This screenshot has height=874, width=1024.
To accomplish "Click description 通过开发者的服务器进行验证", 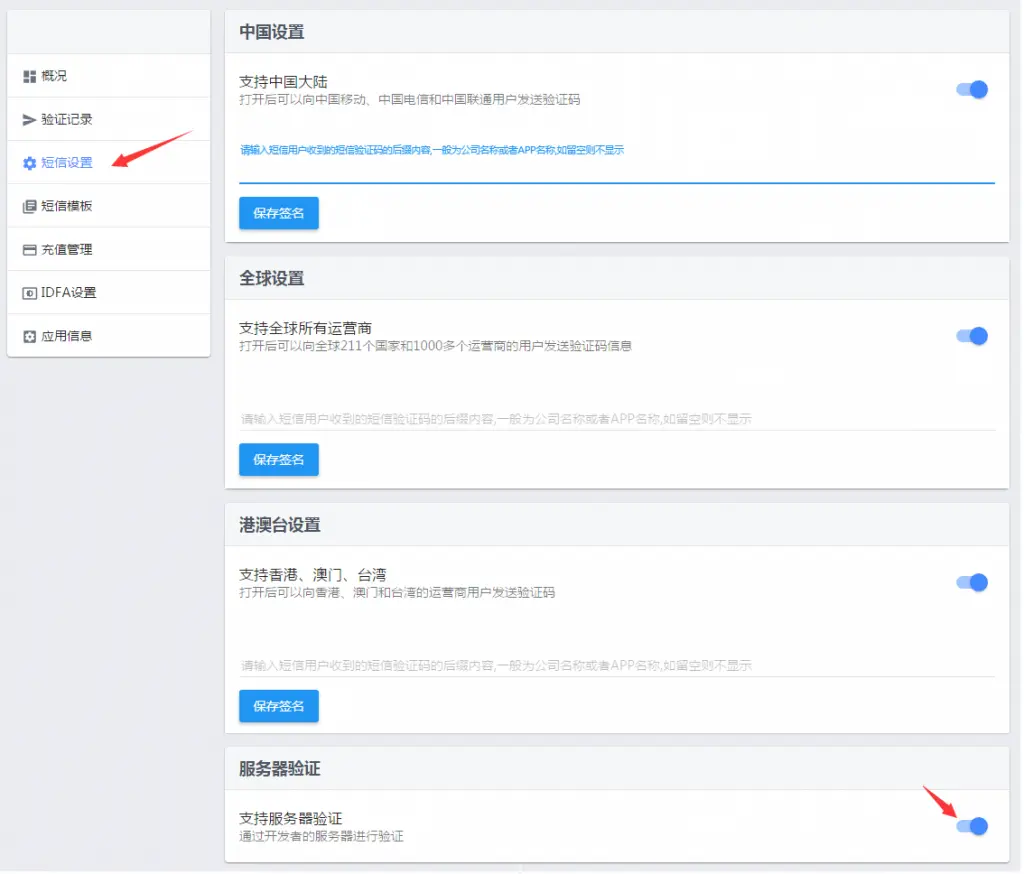I will (321, 836).
